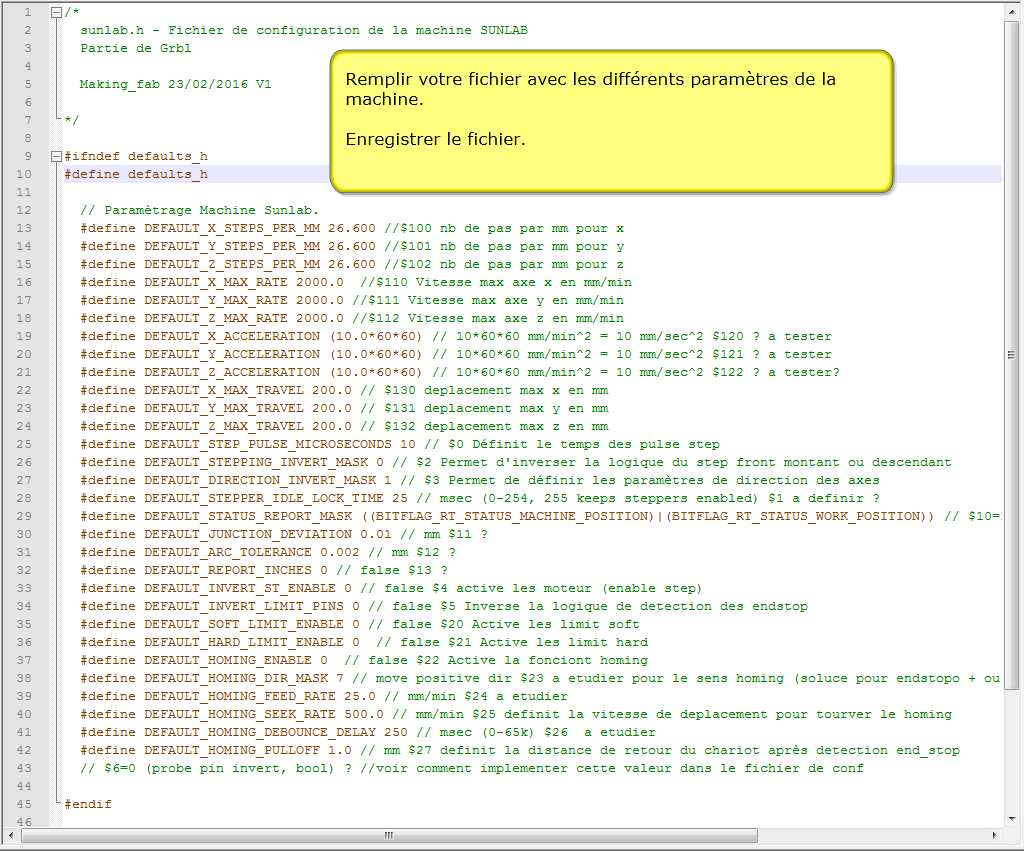Viewport: 1024px width, 851px height.
Task: Click the highlighted #define defaults_h line
Action: click(136, 175)
